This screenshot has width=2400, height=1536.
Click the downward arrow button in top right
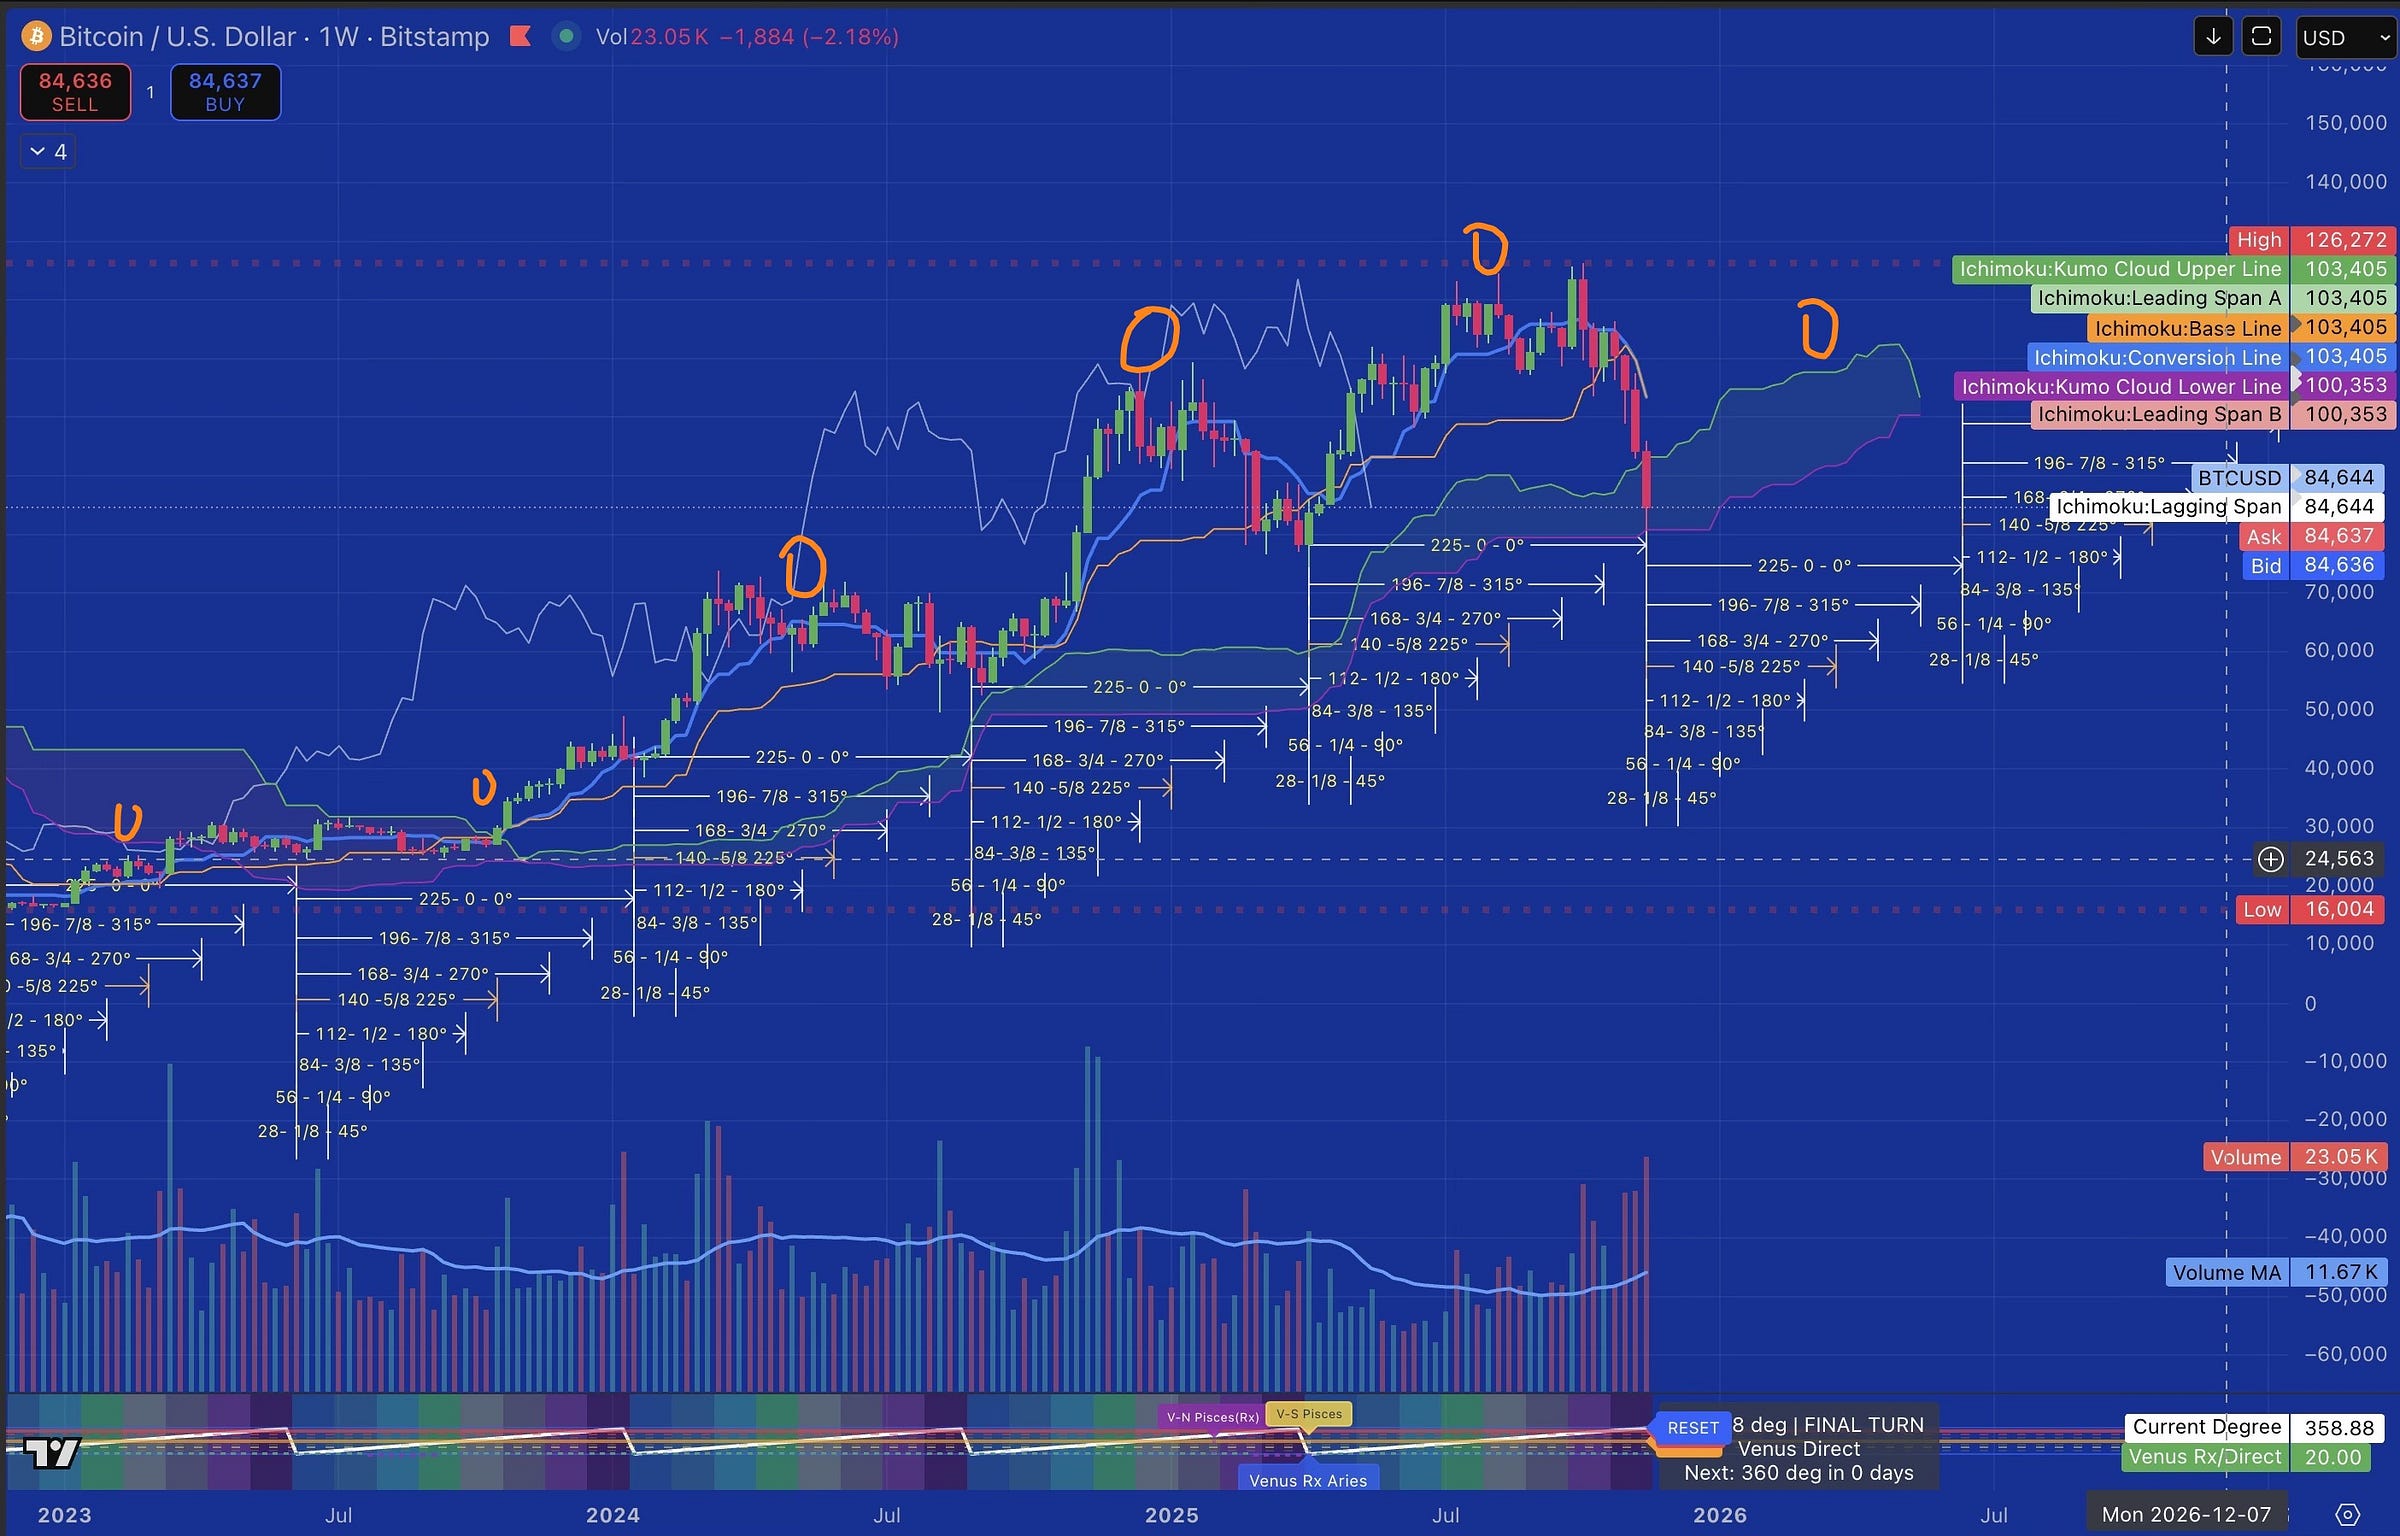[x=2213, y=38]
